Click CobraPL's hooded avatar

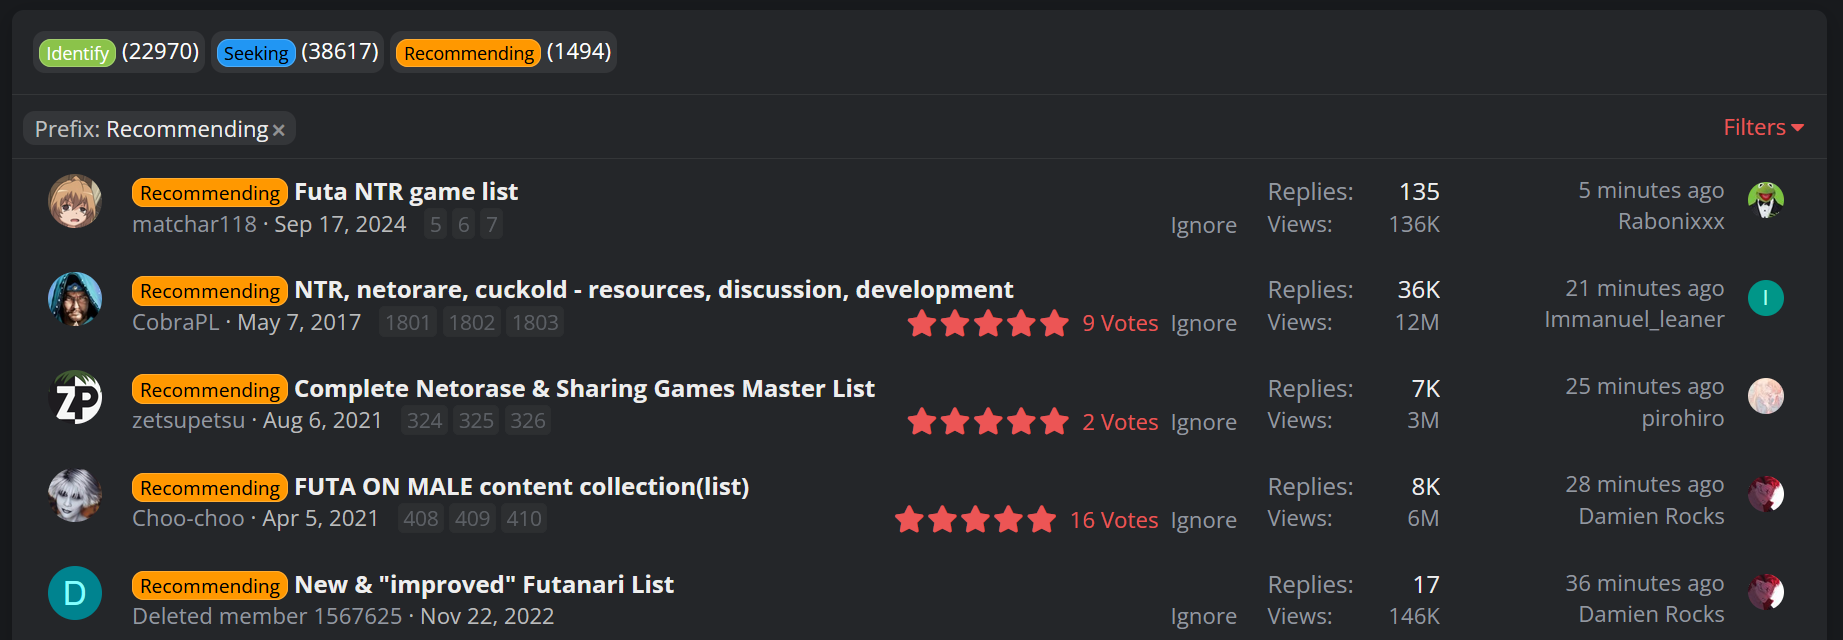(75, 299)
